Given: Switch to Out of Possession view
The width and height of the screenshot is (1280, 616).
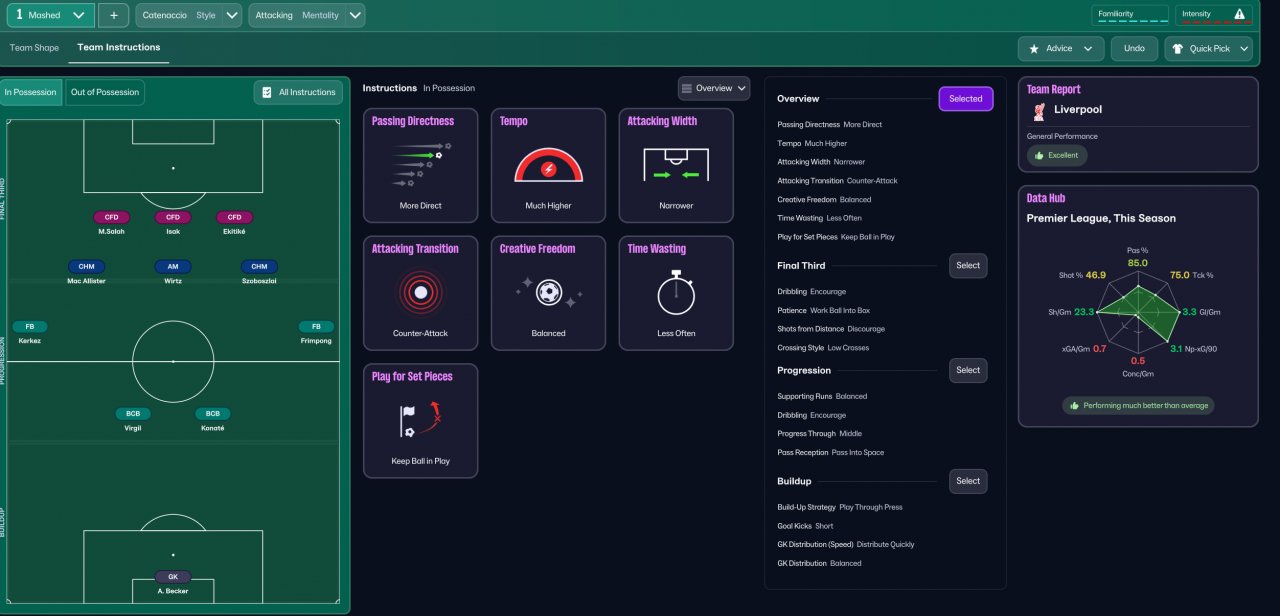Looking at the screenshot, I should 105,92.
